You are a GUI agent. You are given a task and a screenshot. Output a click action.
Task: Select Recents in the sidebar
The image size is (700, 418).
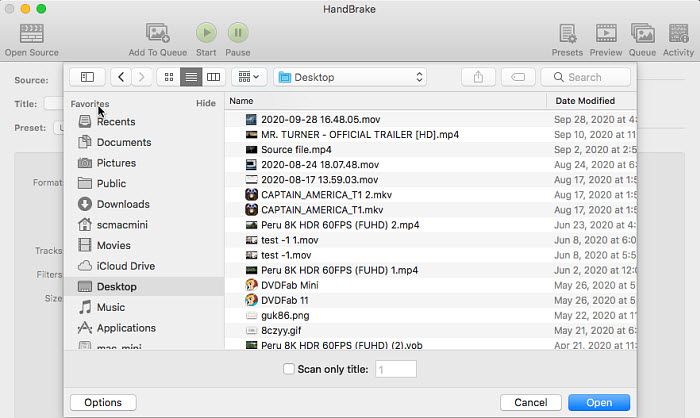(116, 121)
